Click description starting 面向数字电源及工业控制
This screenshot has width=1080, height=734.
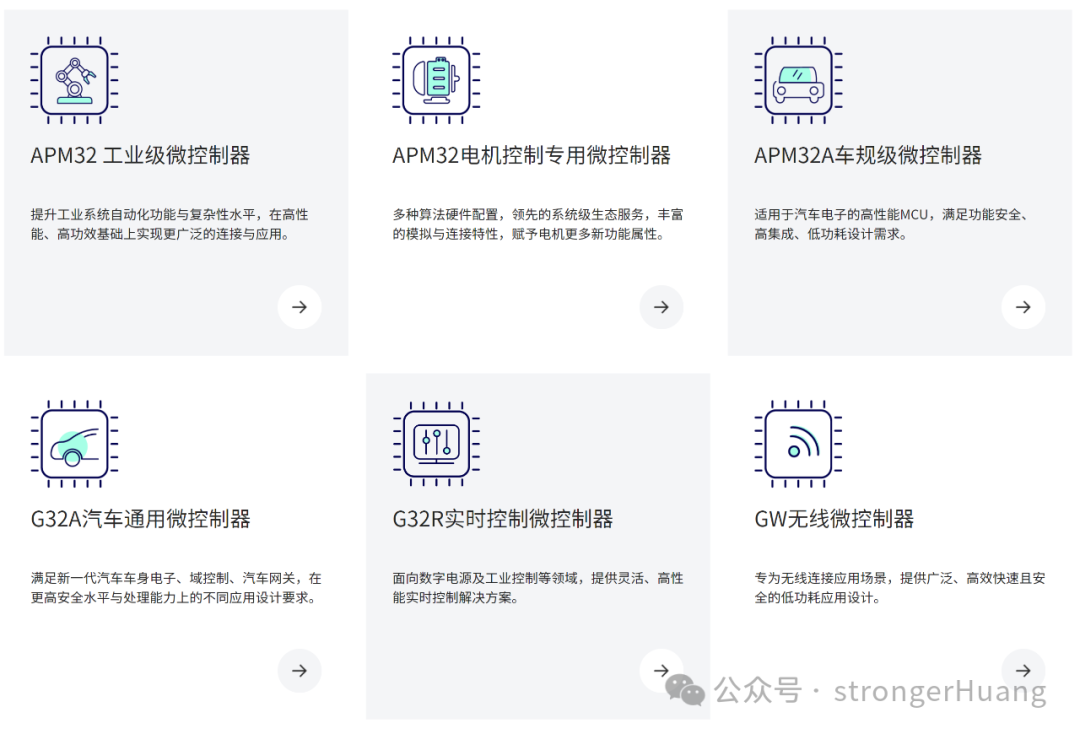point(538,588)
